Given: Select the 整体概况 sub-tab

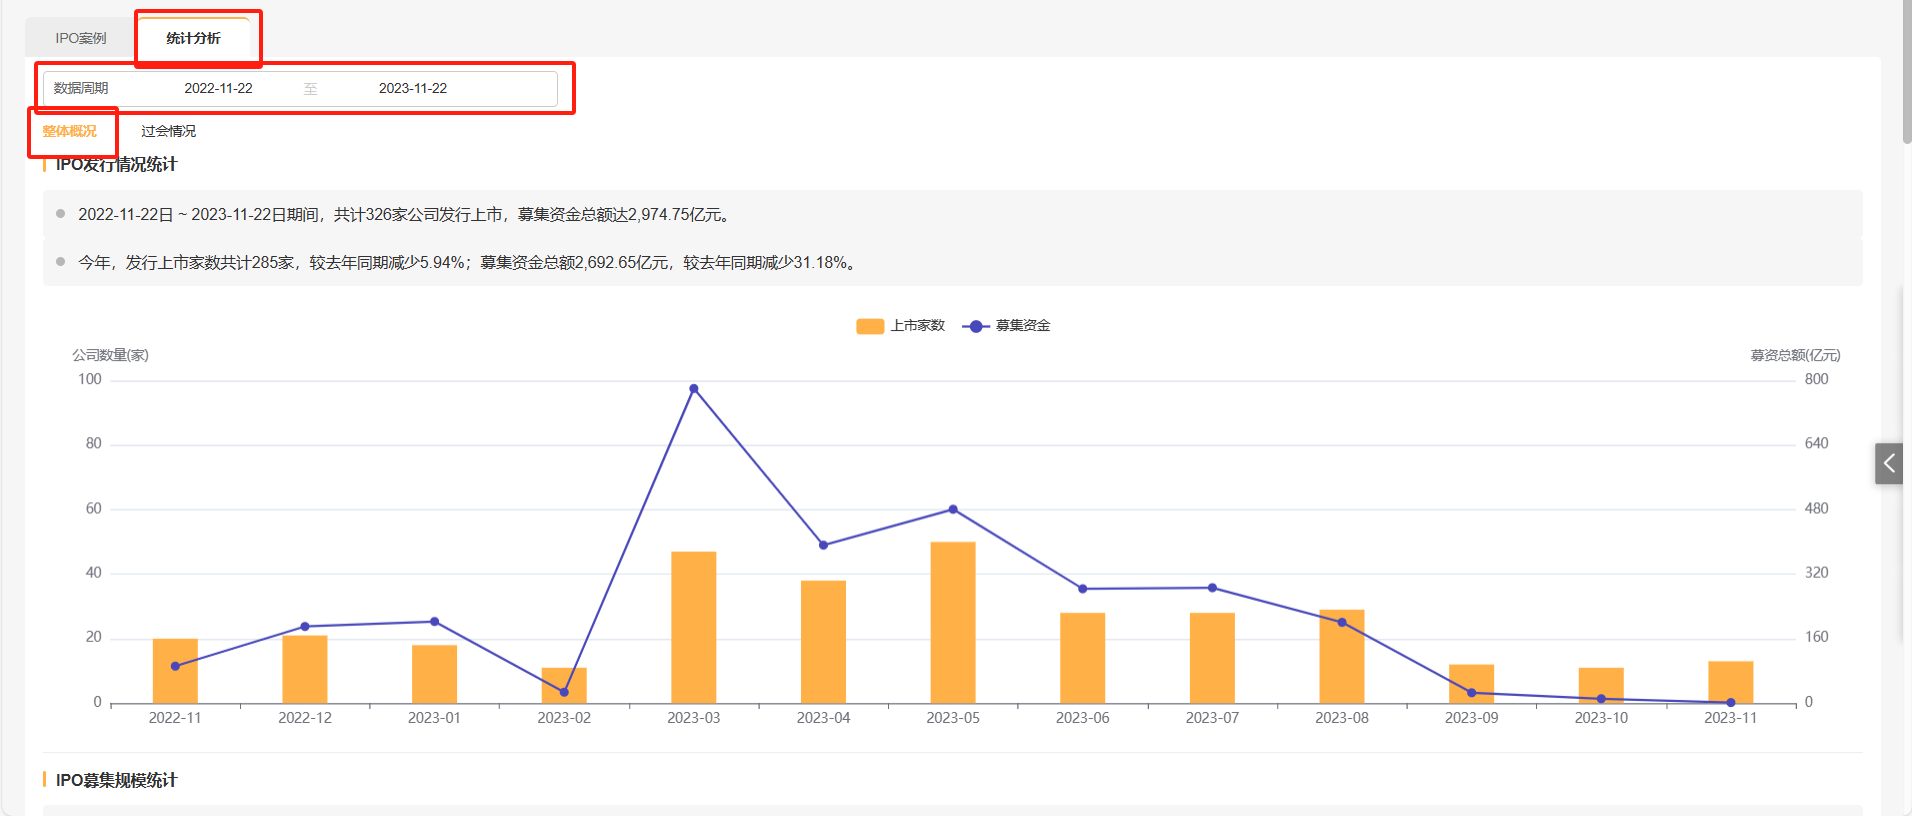Looking at the screenshot, I should point(69,131).
